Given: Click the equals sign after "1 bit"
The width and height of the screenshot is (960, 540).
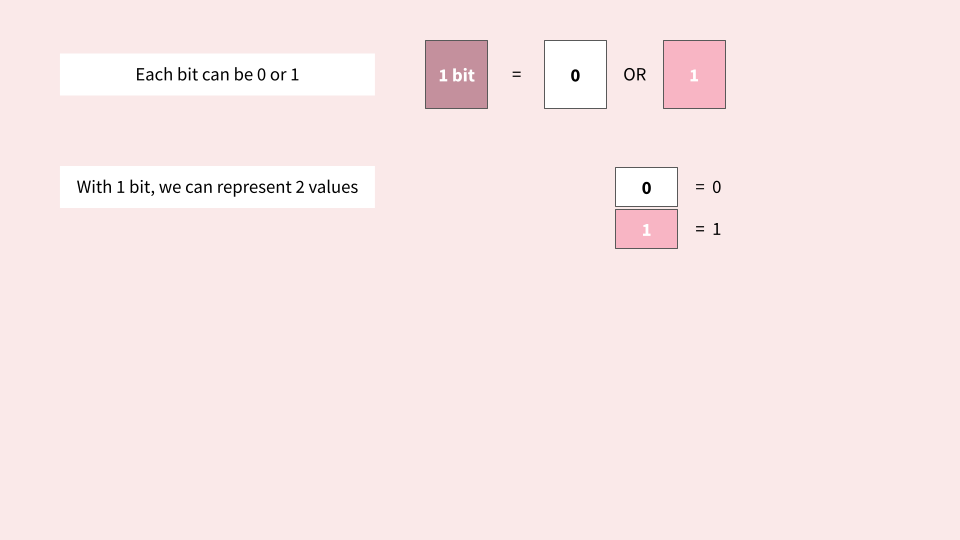Looking at the screenshot, I should (517, 75).
